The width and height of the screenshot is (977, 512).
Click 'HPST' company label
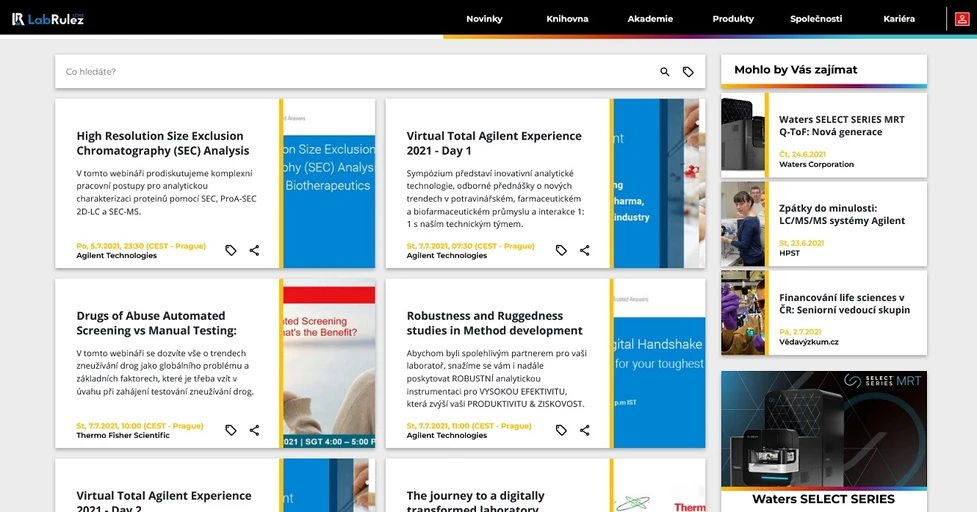[x=789, y=253]
